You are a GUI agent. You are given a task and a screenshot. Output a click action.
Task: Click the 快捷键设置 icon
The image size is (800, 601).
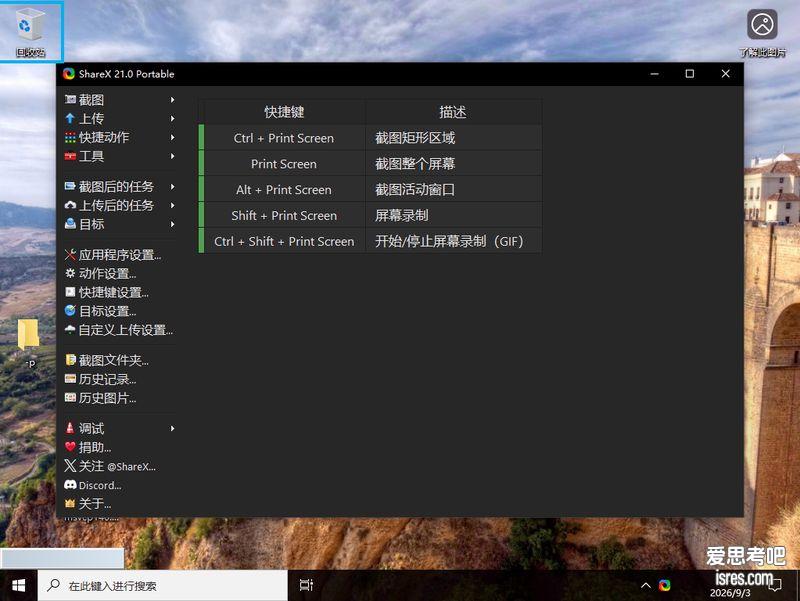(70, 292)
